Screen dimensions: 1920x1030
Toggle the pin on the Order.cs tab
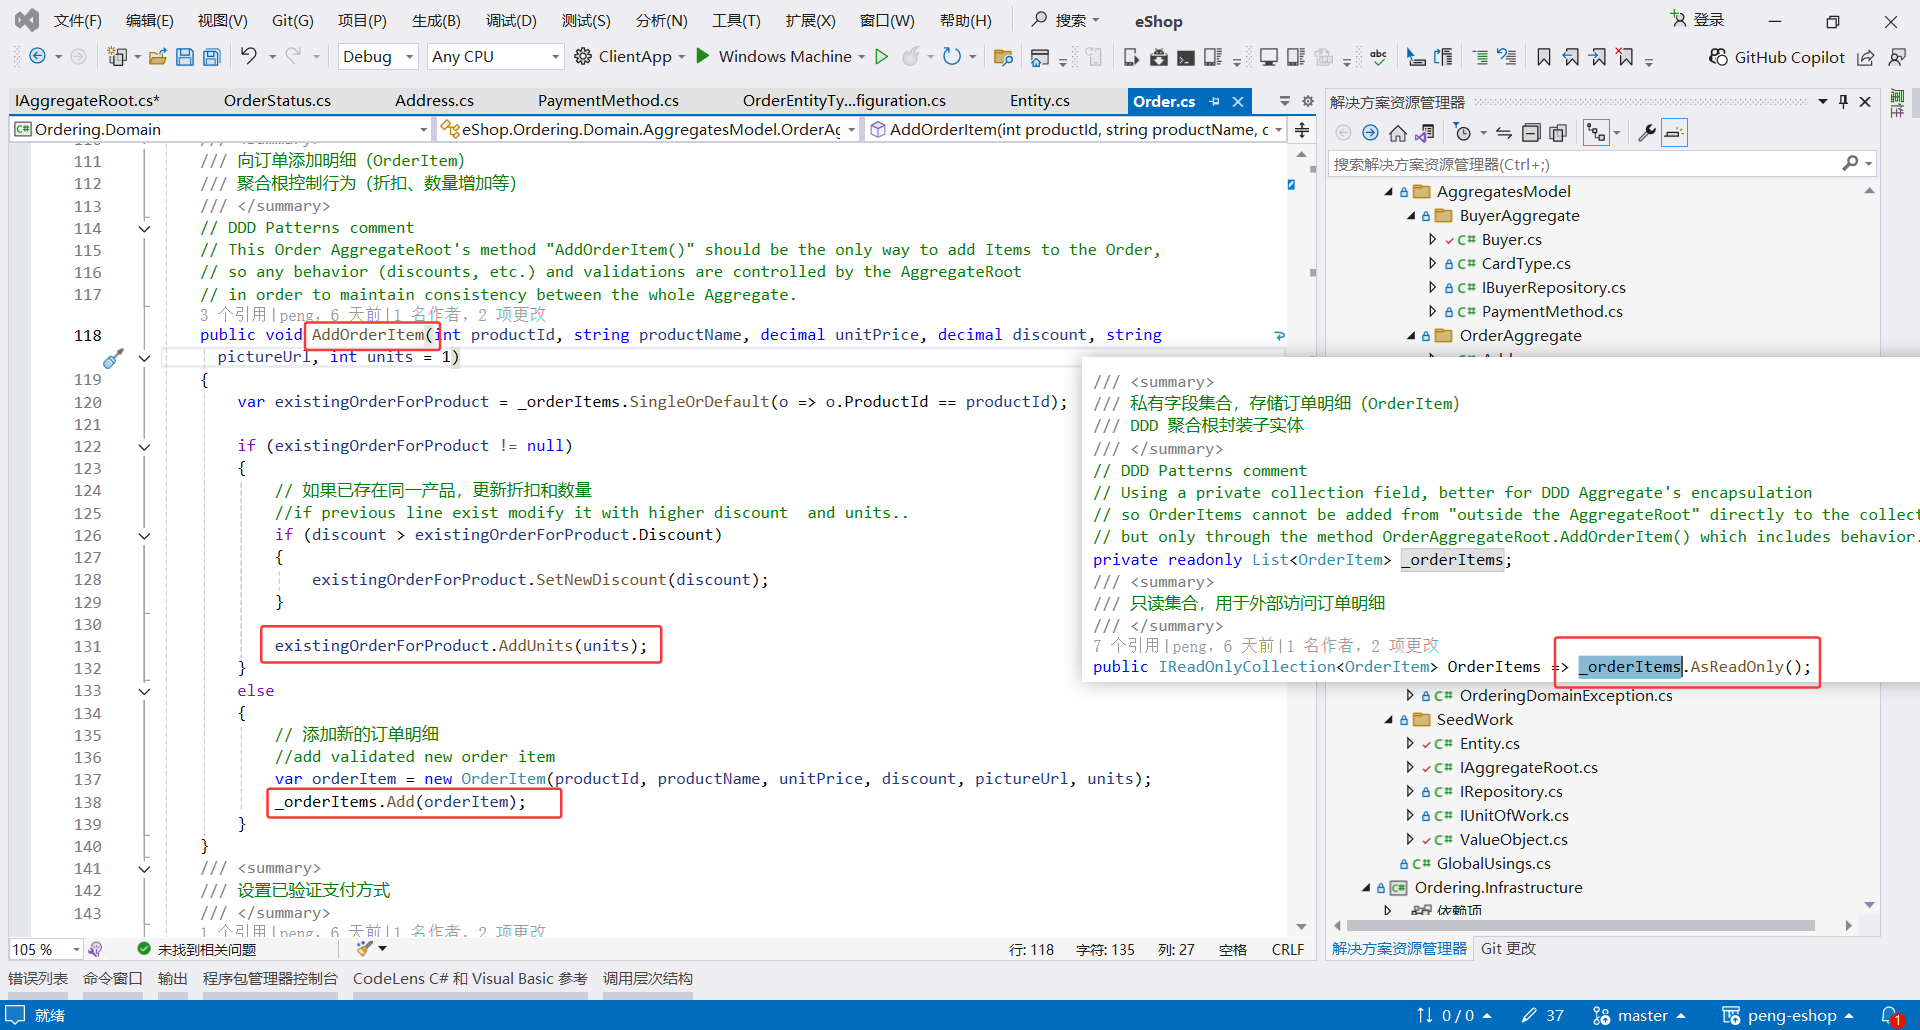click(x=1215, y=101)
